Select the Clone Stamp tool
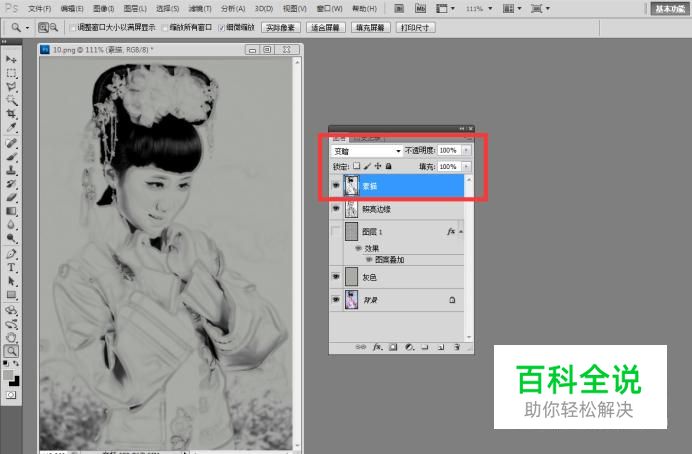 tap(11, 170)
